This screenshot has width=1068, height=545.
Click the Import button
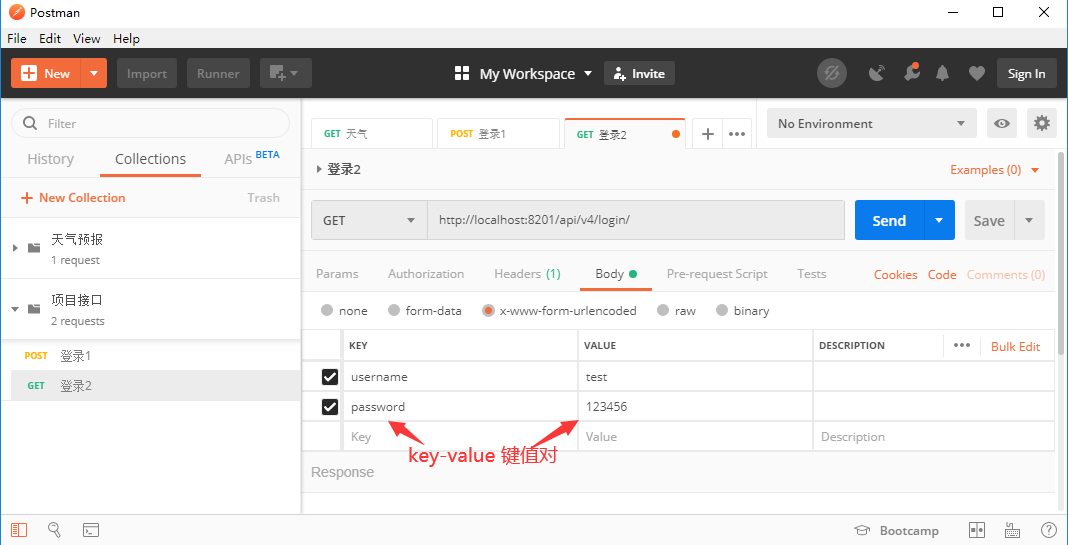pos(147,73)
